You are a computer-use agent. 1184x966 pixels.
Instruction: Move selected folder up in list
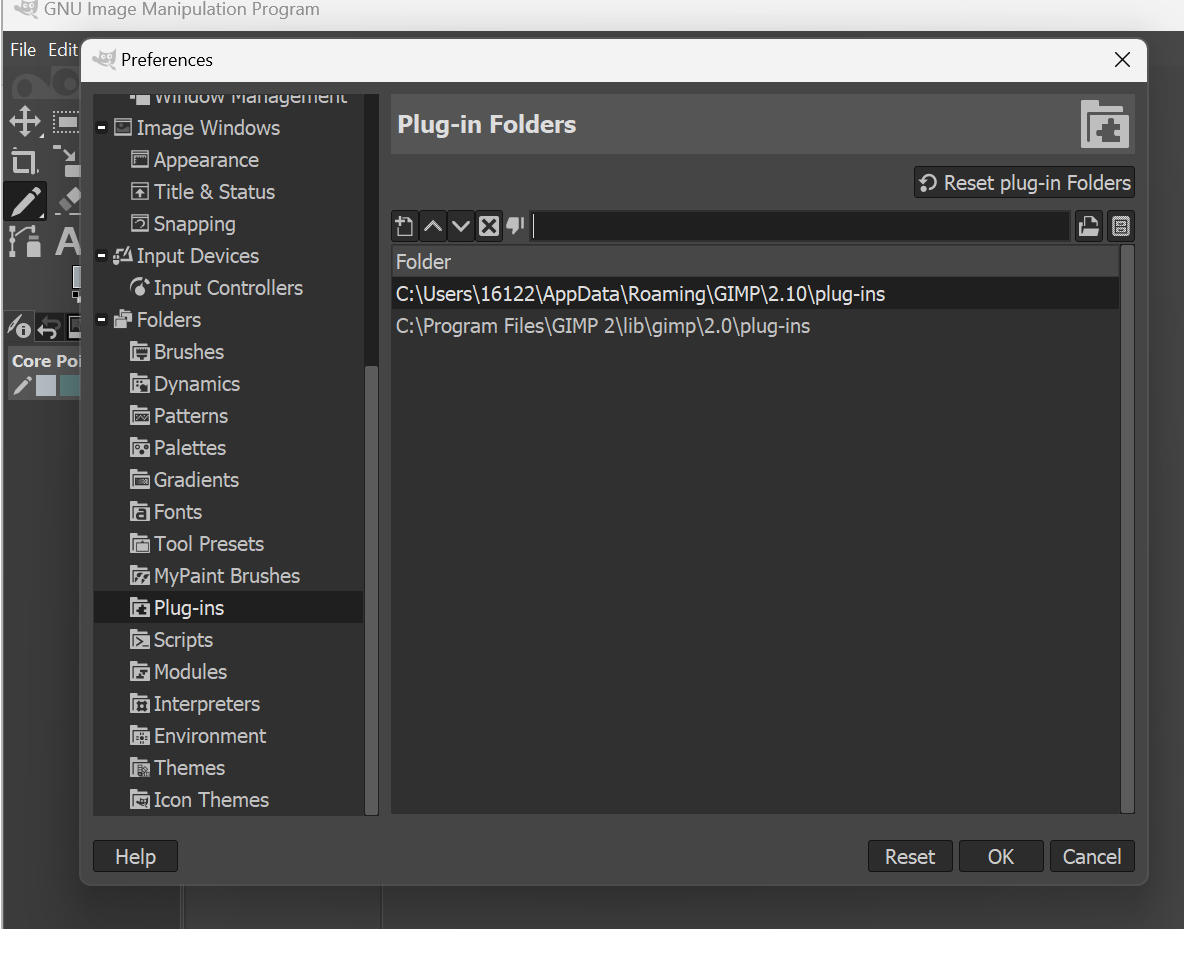point(433,226)
